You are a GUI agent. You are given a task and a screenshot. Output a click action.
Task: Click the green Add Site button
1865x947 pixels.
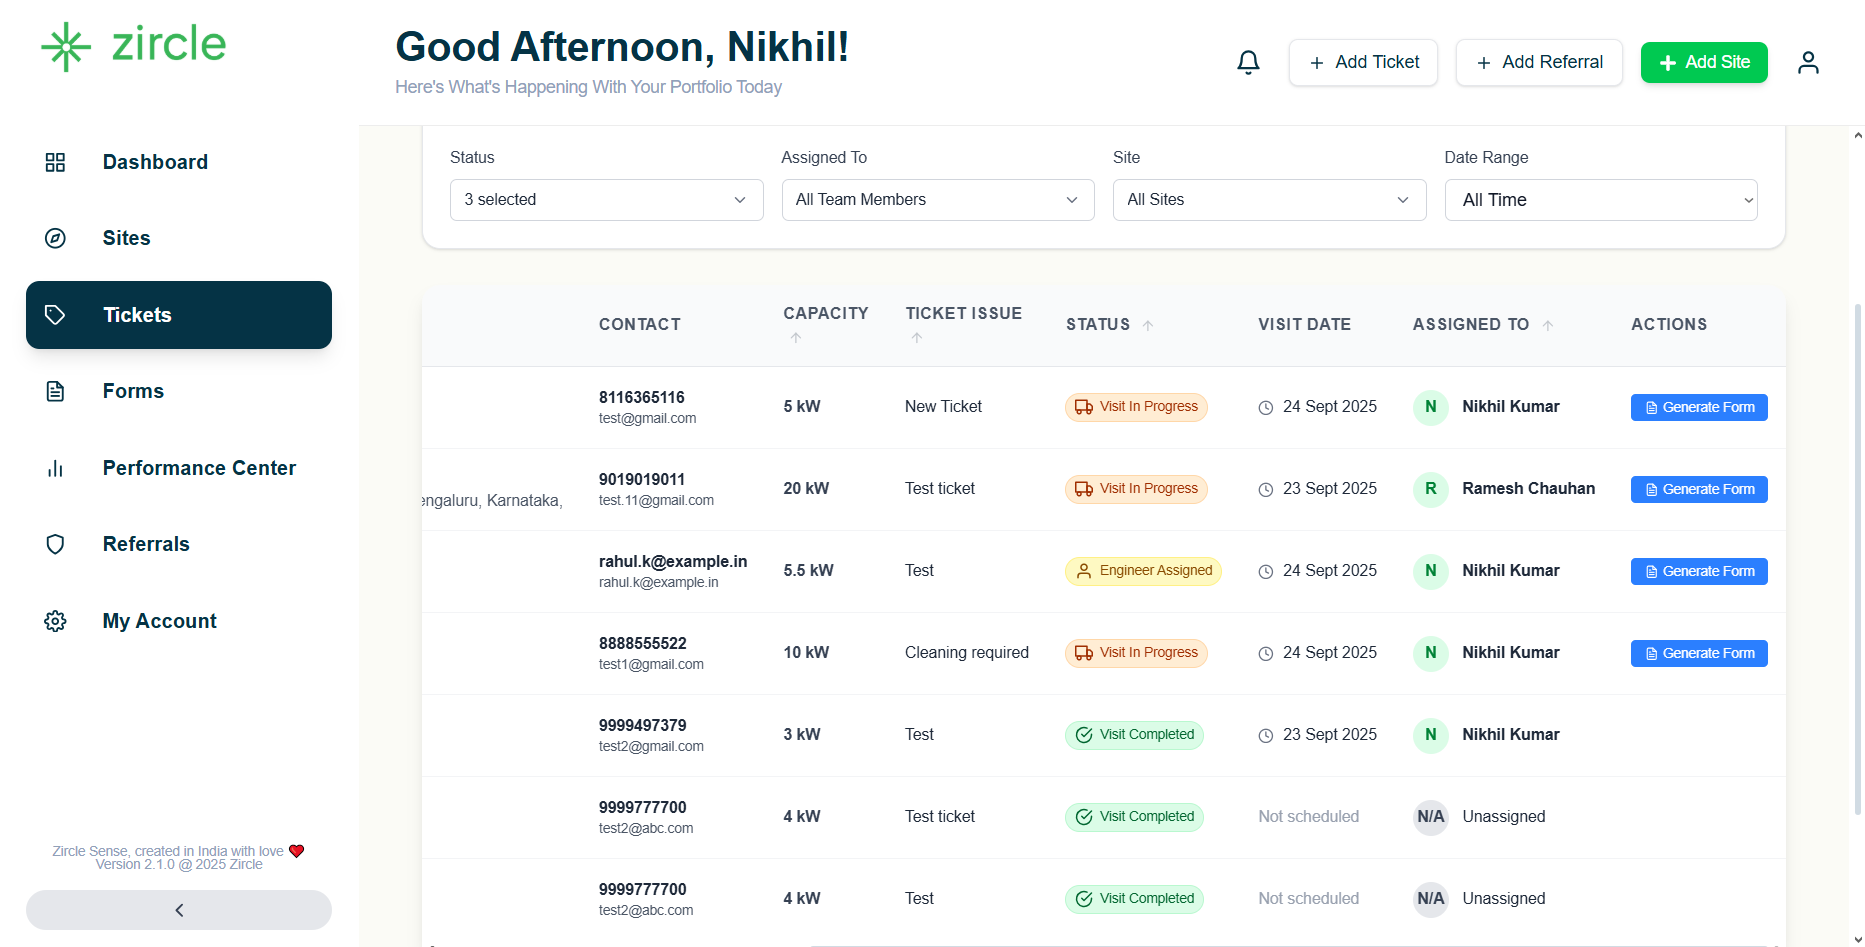tap(1703, 62)
